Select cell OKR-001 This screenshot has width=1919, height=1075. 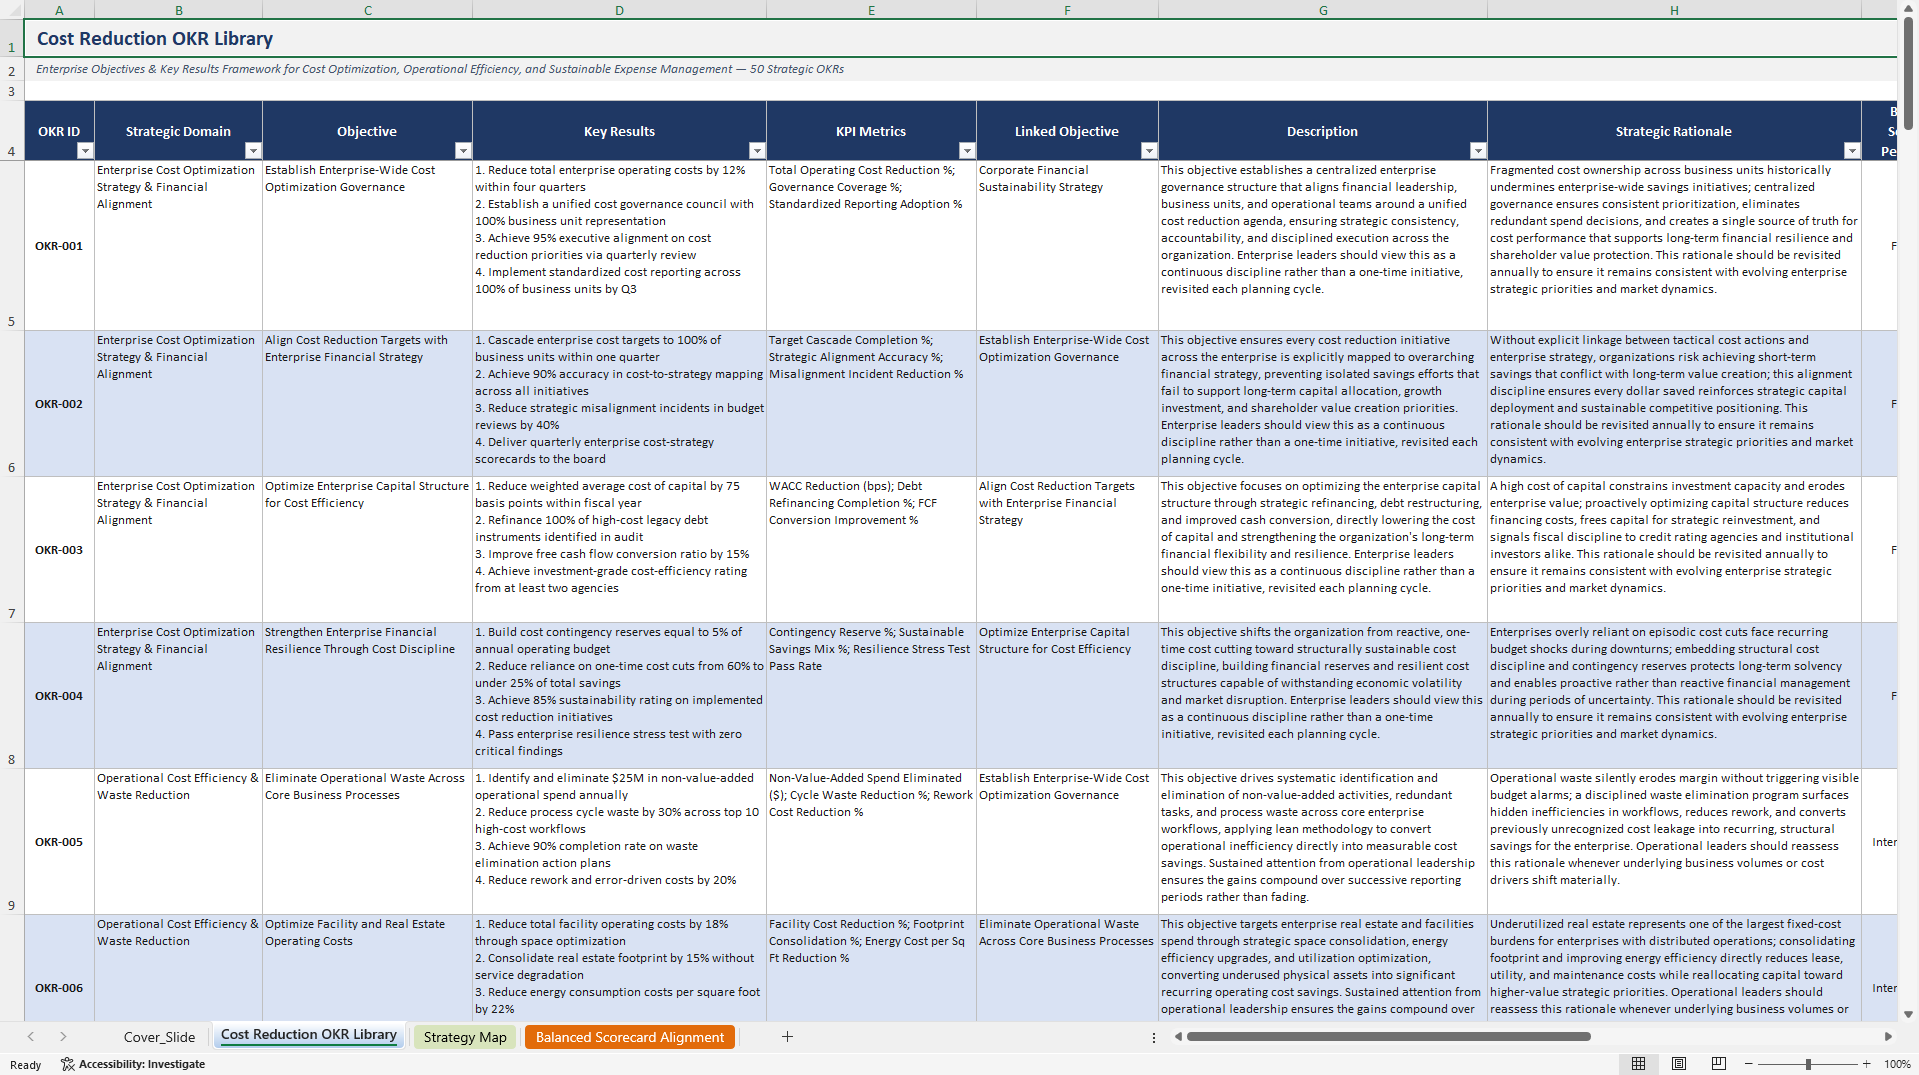pyautogui.click(x=59, y=246)
